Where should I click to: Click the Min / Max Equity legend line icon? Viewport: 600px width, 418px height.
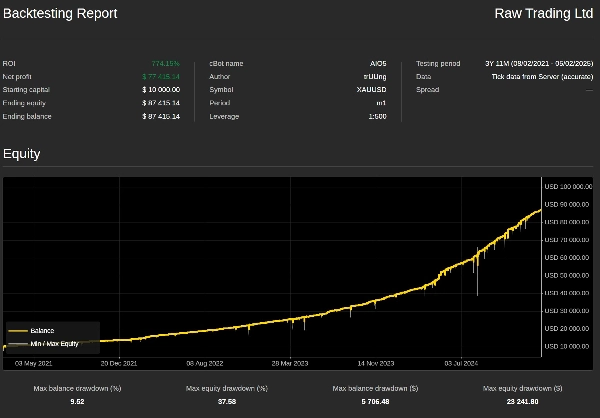point(17,343)
